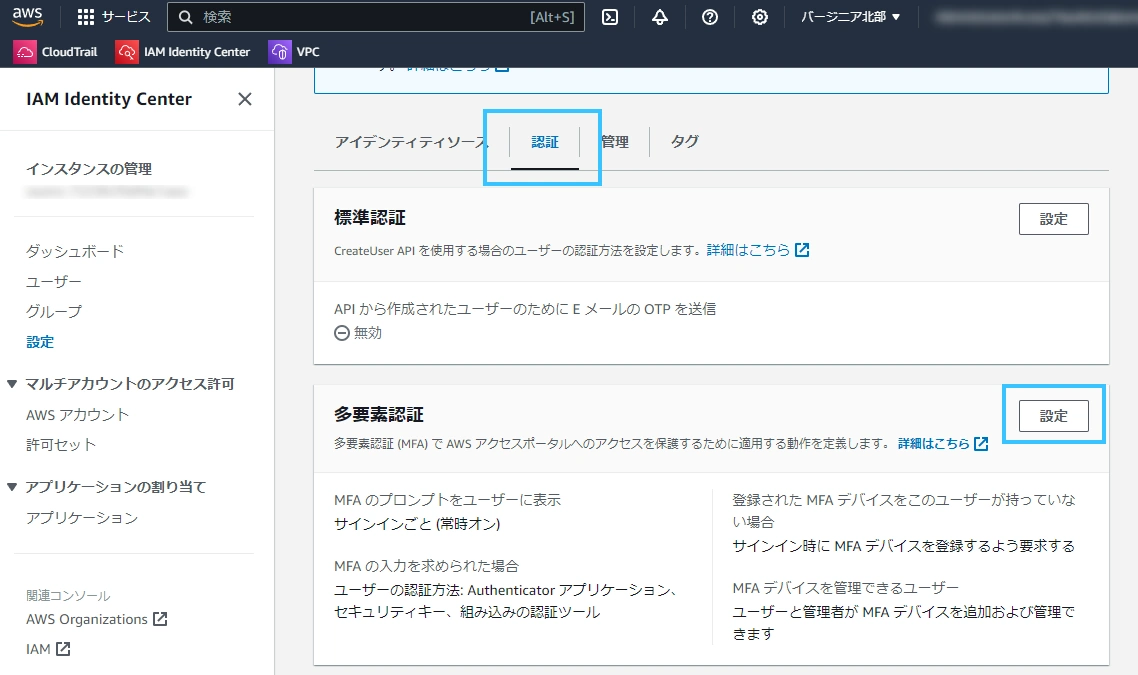
Task: Open the CloudTrail shortcut
Action: 55,52
